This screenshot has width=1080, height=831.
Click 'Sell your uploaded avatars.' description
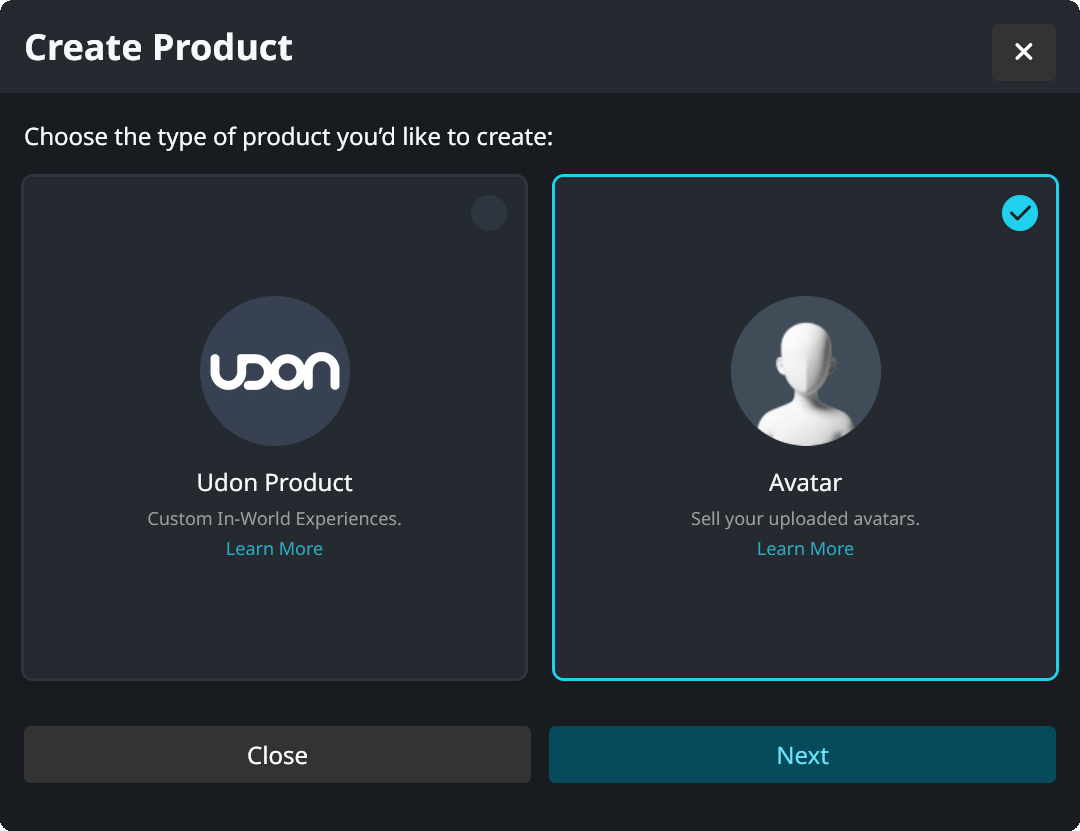click(805, 518)
